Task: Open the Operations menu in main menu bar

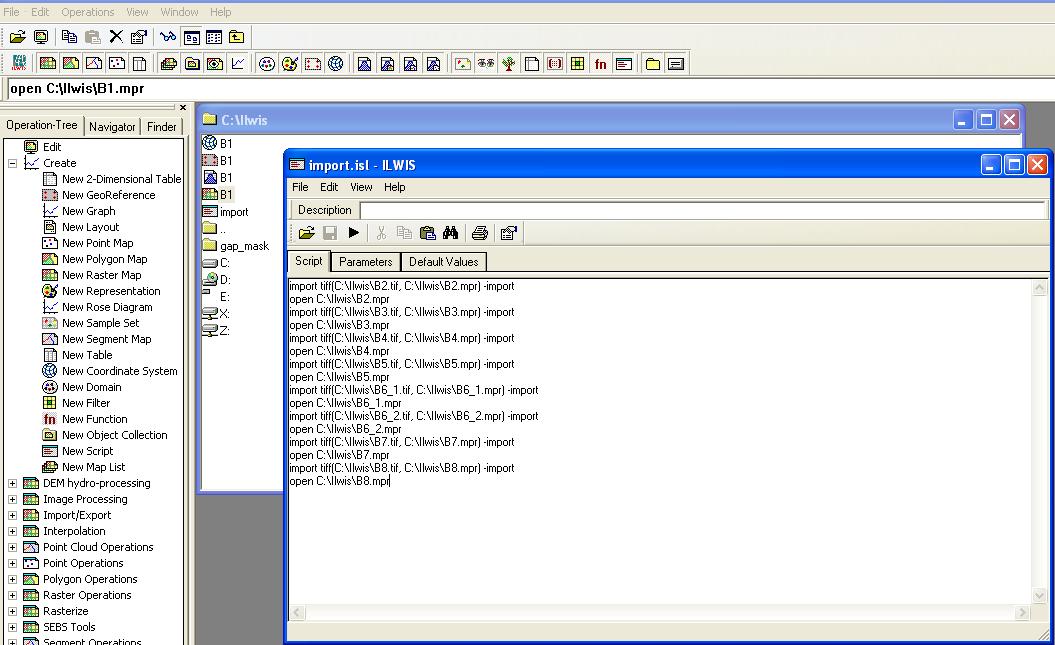Action: point(88,12)
